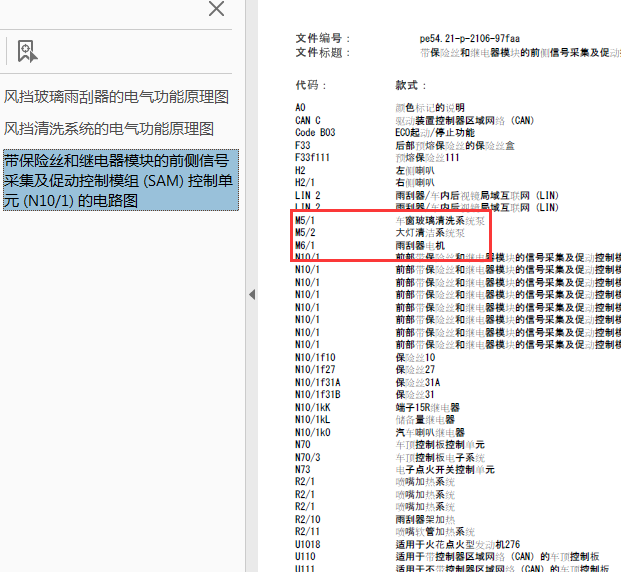Open bookmark 风挡玻璃雨刮器的电气功能原理图
Viewport: 621px width, 572px height.
116,97
